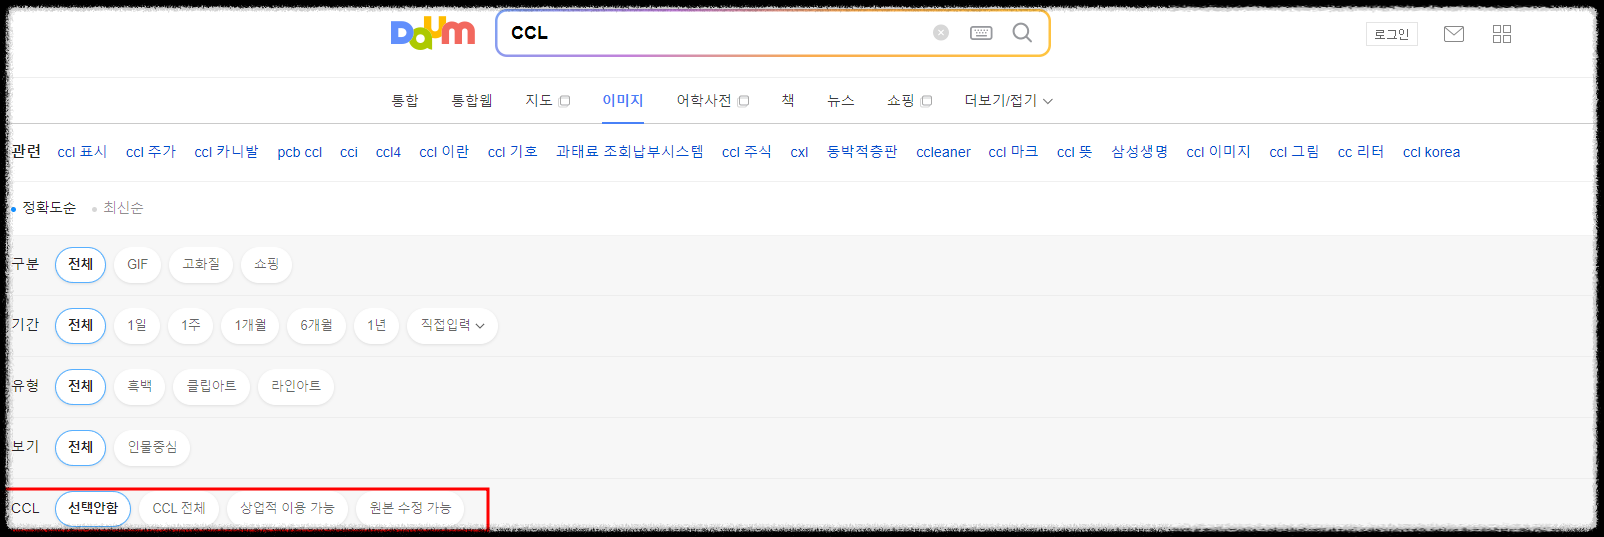Filter view to 인물중심
This screenshot has height=537, width=1604.
[152, 448]
